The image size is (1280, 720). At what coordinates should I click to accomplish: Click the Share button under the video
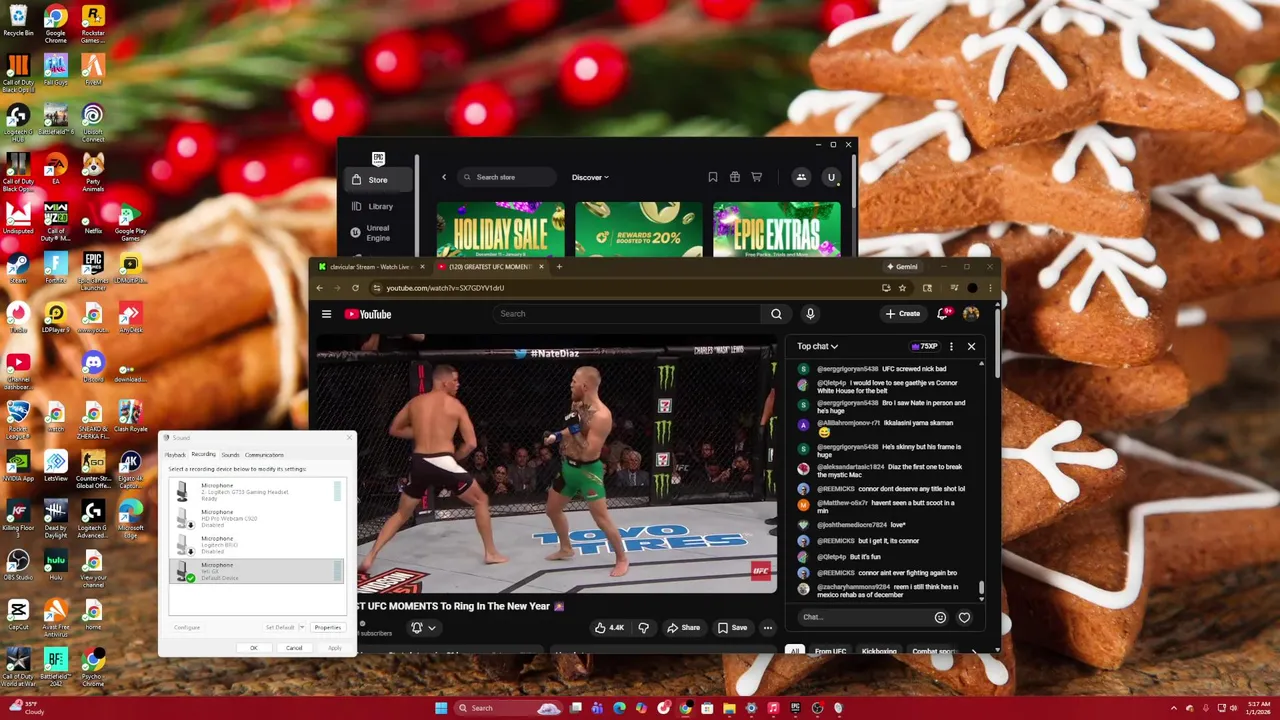pos(684,628)
